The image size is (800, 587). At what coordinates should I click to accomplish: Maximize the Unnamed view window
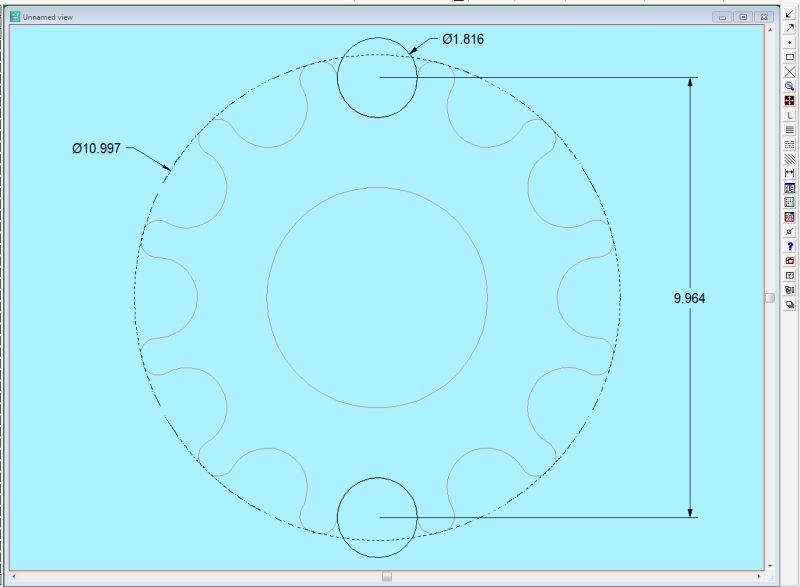coord(743,17)
